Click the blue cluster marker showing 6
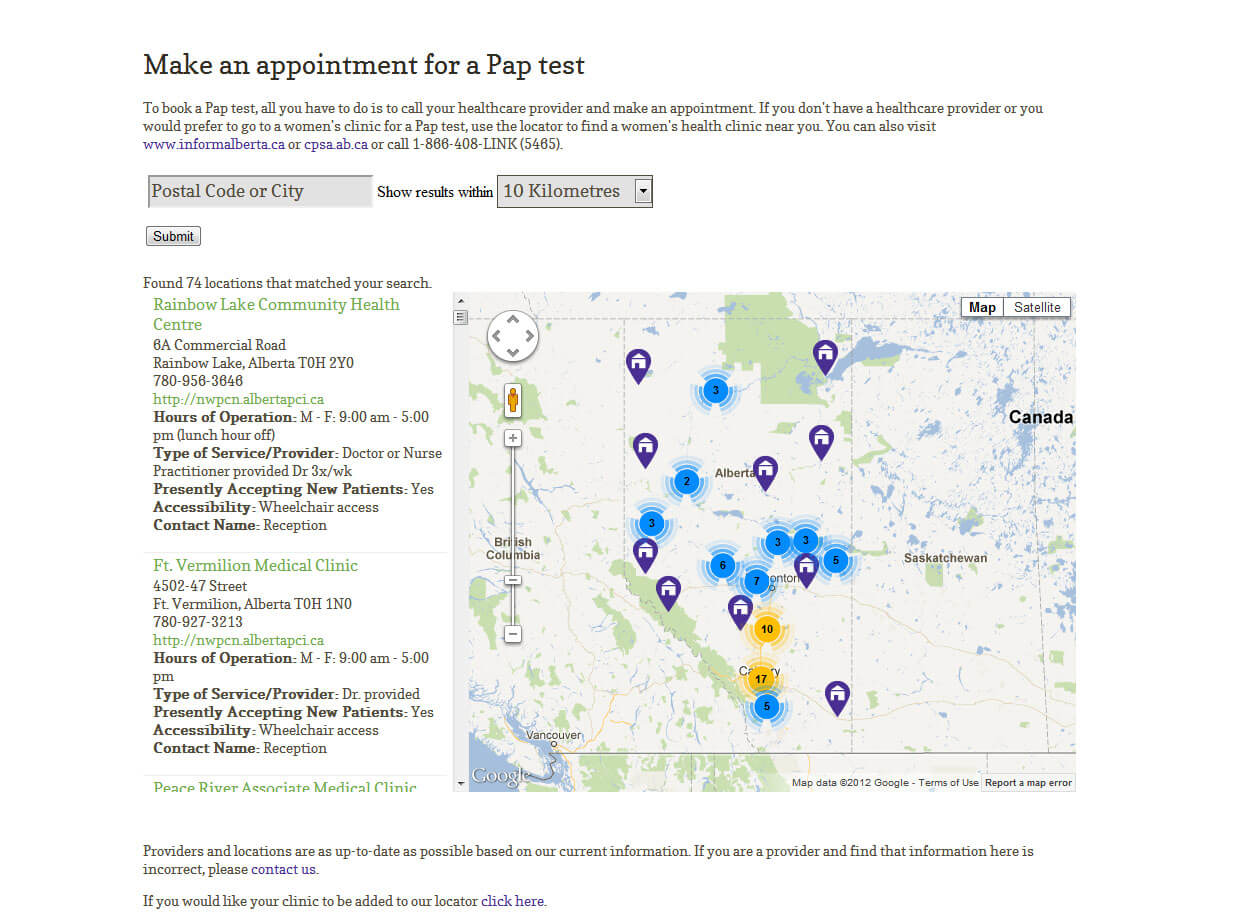1246x913 pixels. click(722, 566)
